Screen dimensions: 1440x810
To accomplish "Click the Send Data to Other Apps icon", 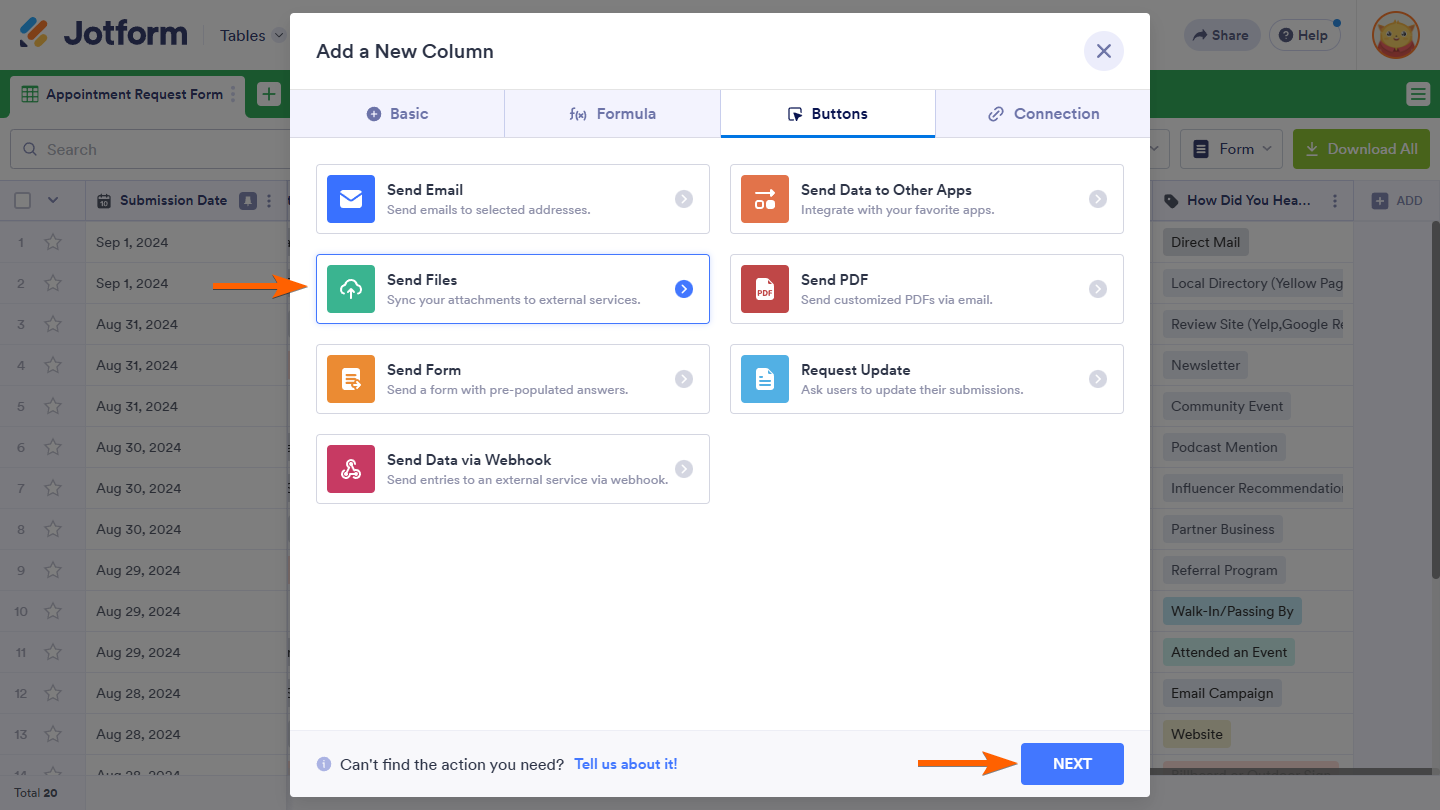I will [x=765, y=199].
